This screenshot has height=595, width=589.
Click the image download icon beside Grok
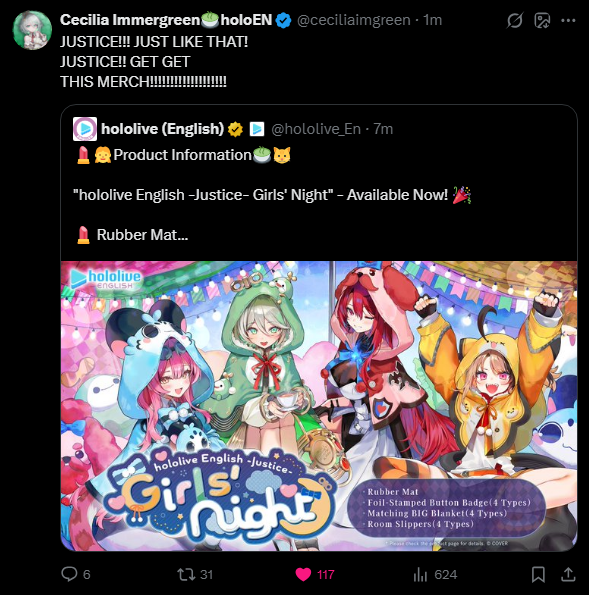point(542,20)
